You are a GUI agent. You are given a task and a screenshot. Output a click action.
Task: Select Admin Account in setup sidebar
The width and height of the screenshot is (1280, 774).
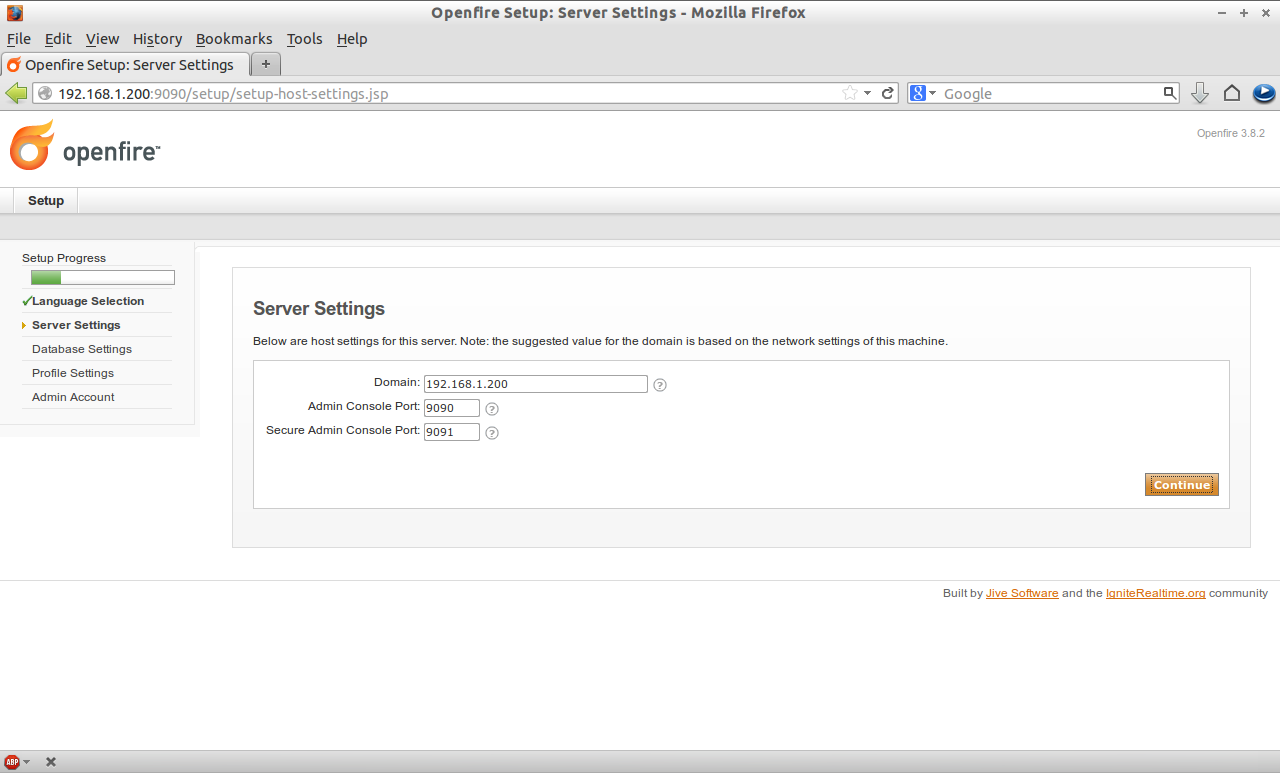[73, 397]
